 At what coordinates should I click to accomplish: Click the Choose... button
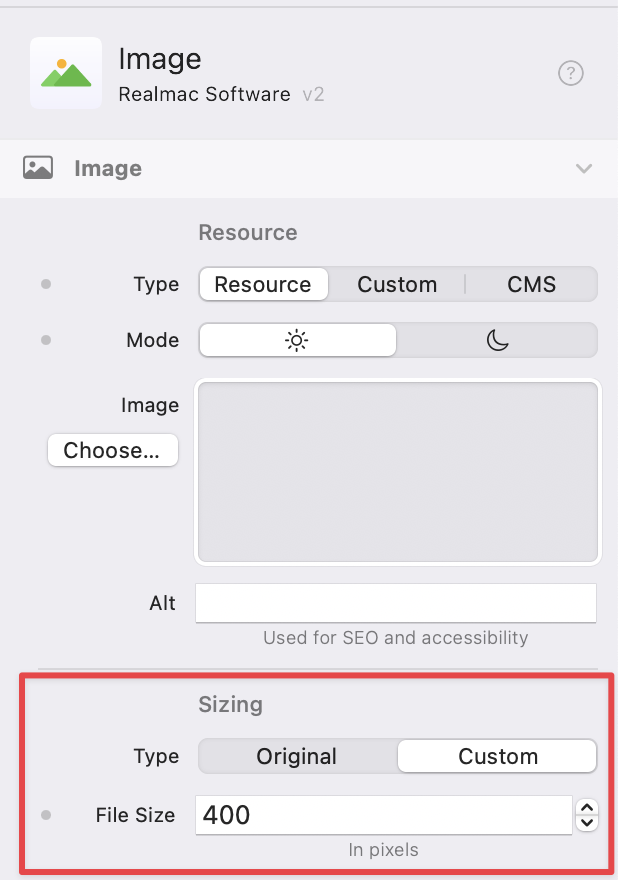click(x=112, y=450)
